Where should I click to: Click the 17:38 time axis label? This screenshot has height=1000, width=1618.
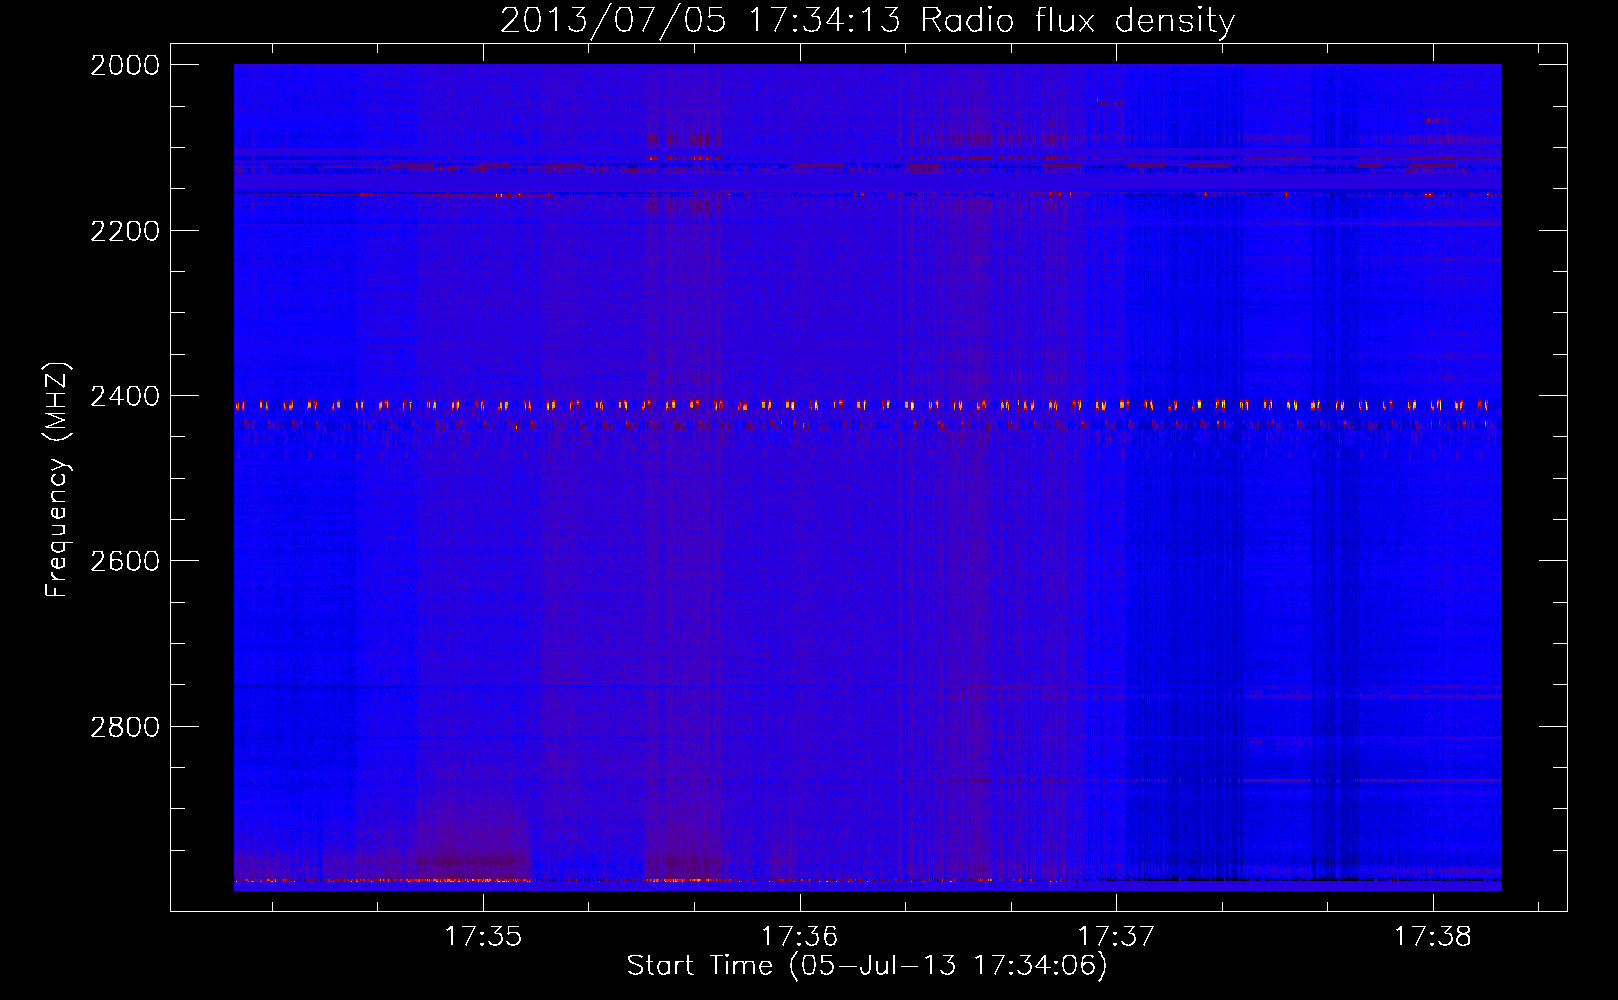point(1433,937)
